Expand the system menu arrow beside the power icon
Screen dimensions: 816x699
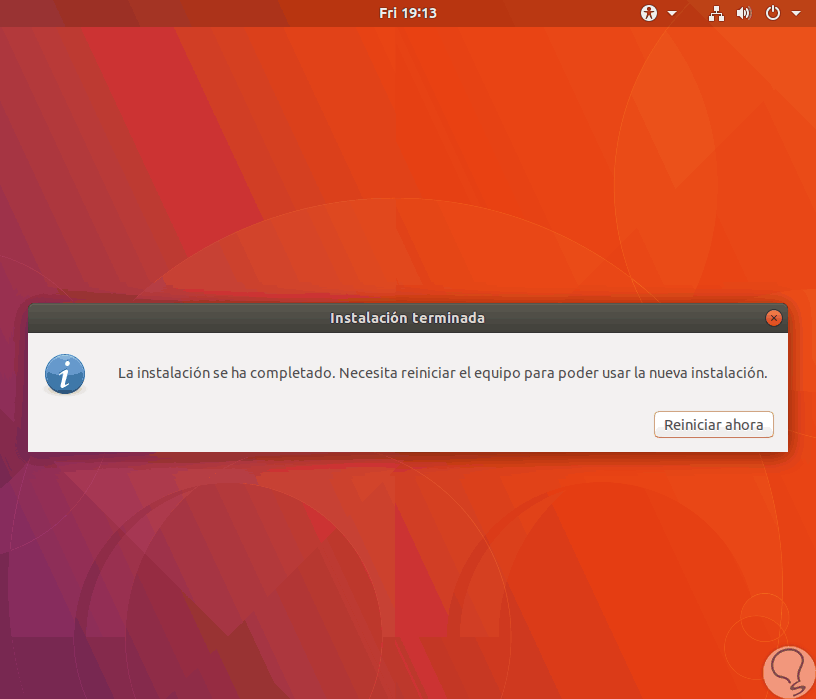coord(796,14)
